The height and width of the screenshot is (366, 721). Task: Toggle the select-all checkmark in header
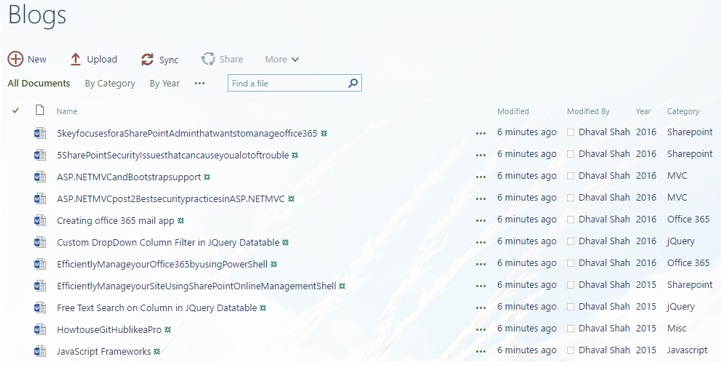[16, 110]
